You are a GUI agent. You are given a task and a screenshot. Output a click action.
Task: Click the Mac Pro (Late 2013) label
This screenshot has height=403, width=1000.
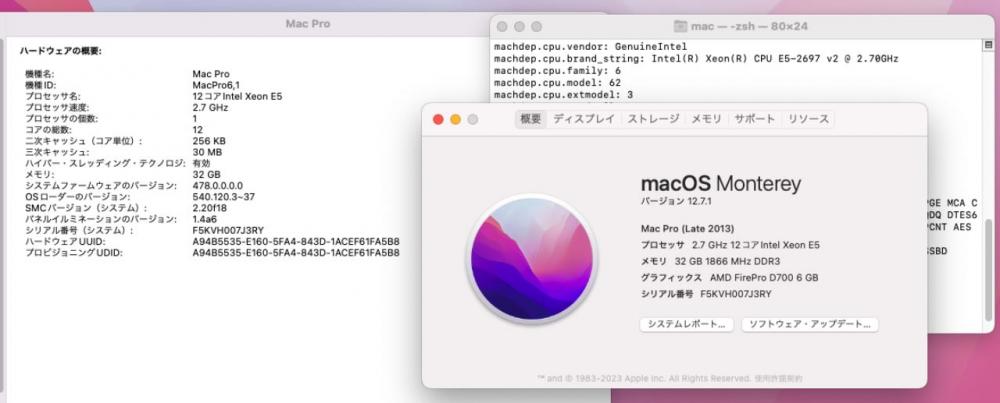[x=688, y=228]
